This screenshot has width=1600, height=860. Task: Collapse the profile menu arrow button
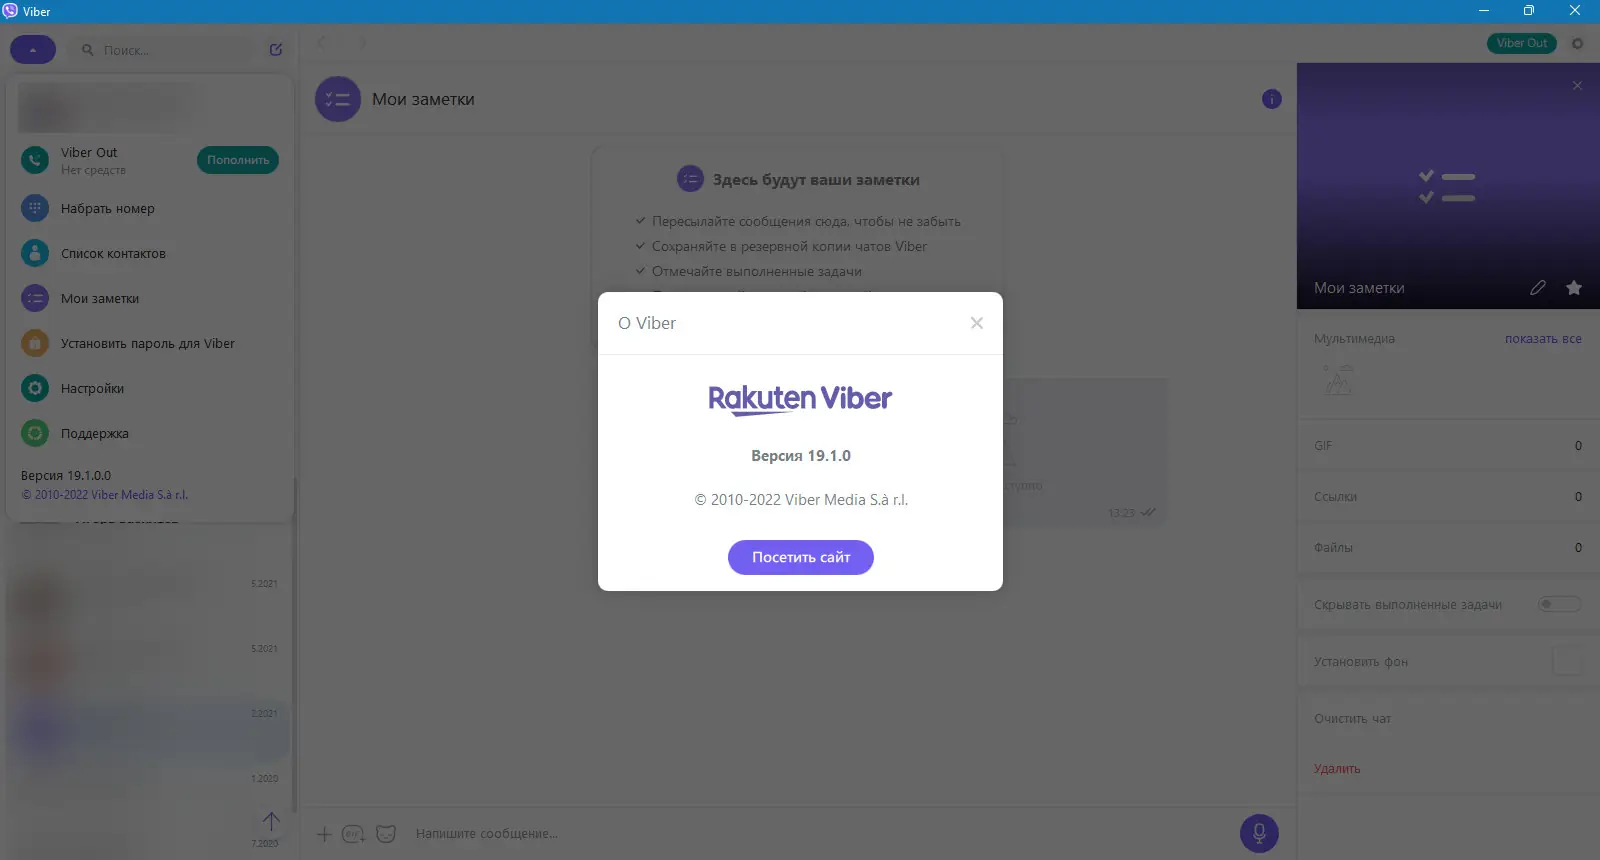pyautogui.click(x=33, y=49)
